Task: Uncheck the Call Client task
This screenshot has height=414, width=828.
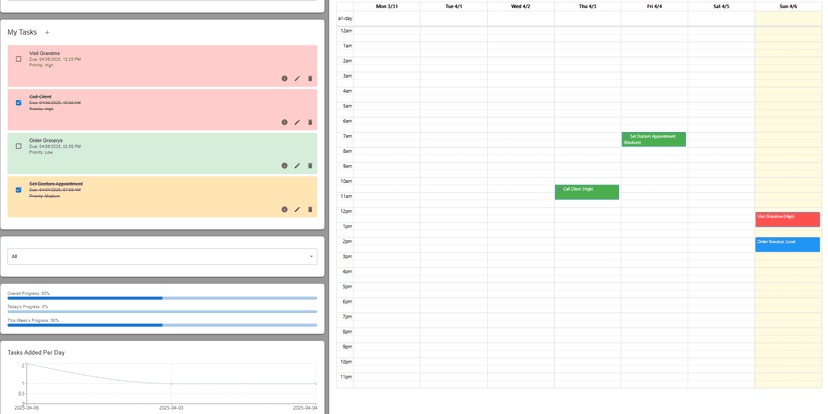Action: tap(18, 103)
